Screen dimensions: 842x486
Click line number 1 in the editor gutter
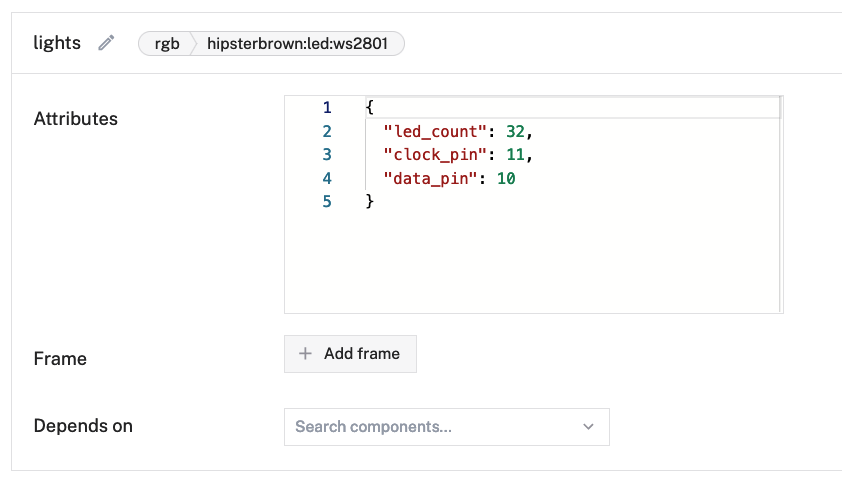pyautogui.click(x=327, y=107)
